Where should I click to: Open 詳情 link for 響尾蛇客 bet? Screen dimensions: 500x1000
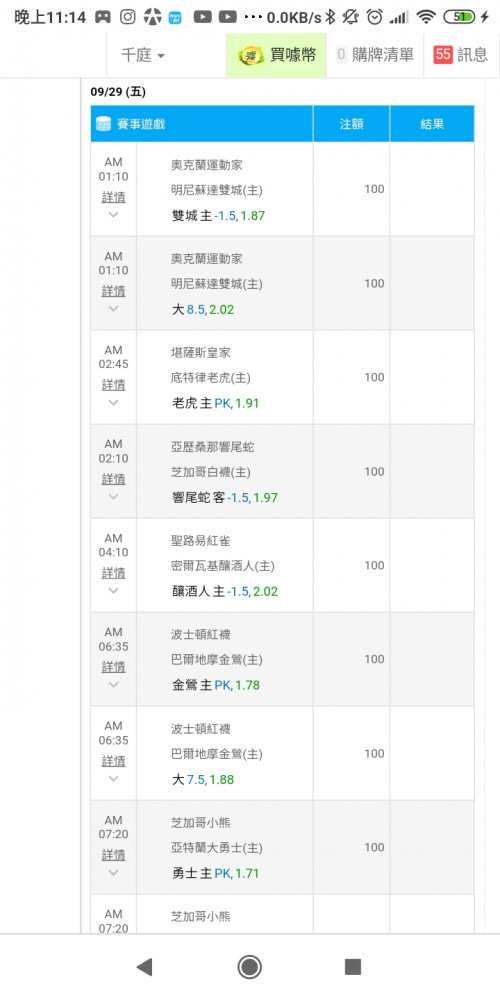114,479
